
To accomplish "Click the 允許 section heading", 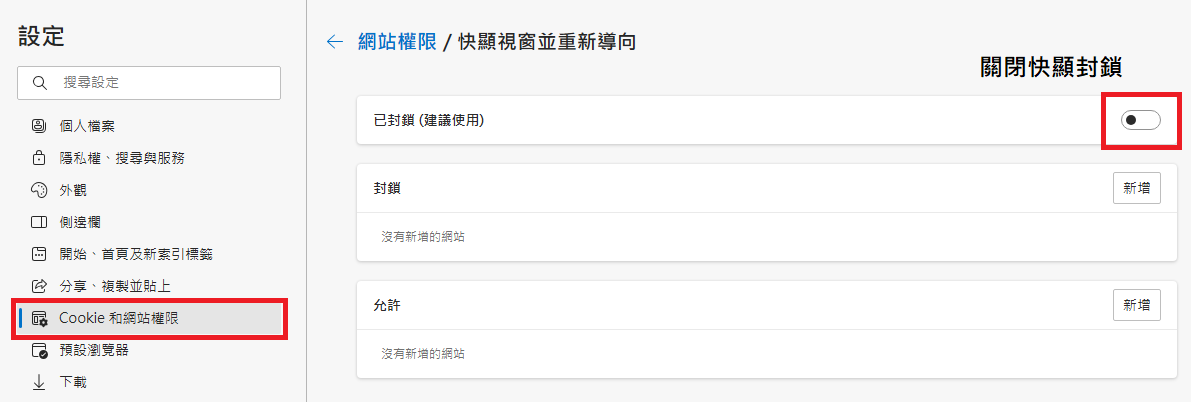I will pos(388,304).
